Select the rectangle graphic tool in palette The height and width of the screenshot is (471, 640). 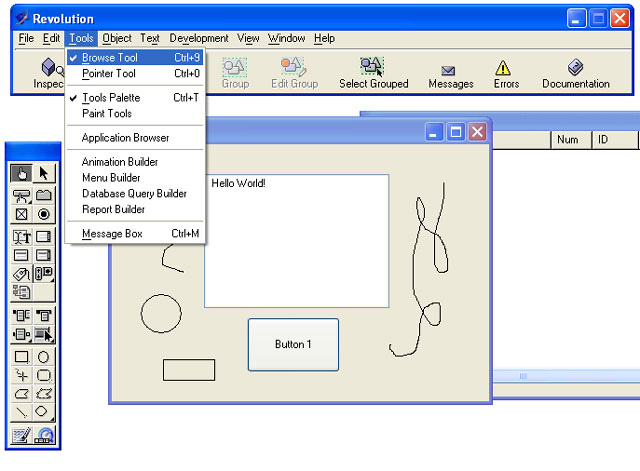pyautogui.click(x=21, y=357)
